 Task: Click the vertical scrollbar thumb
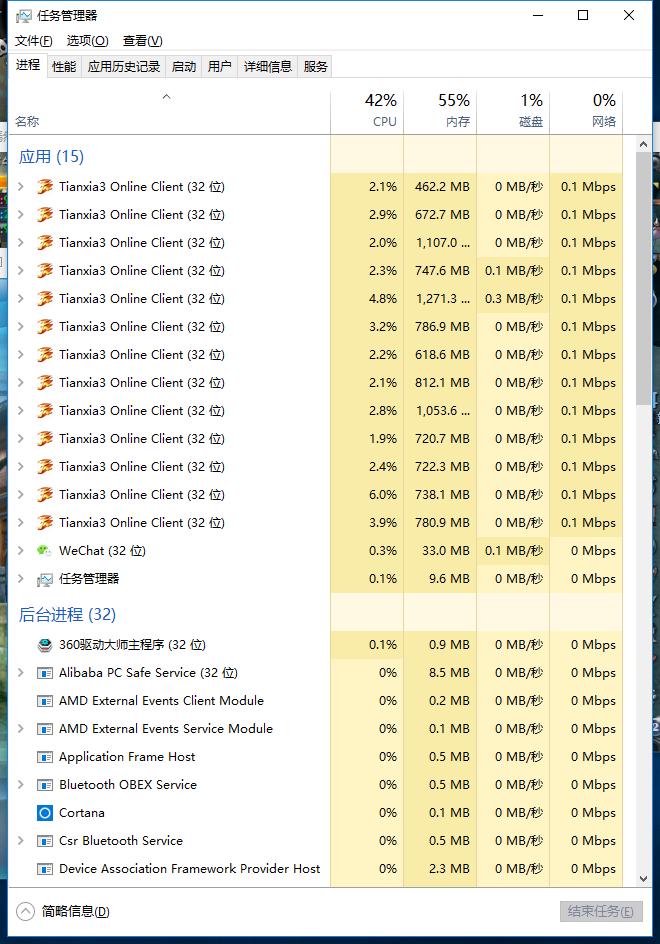(x=643, y=278)
